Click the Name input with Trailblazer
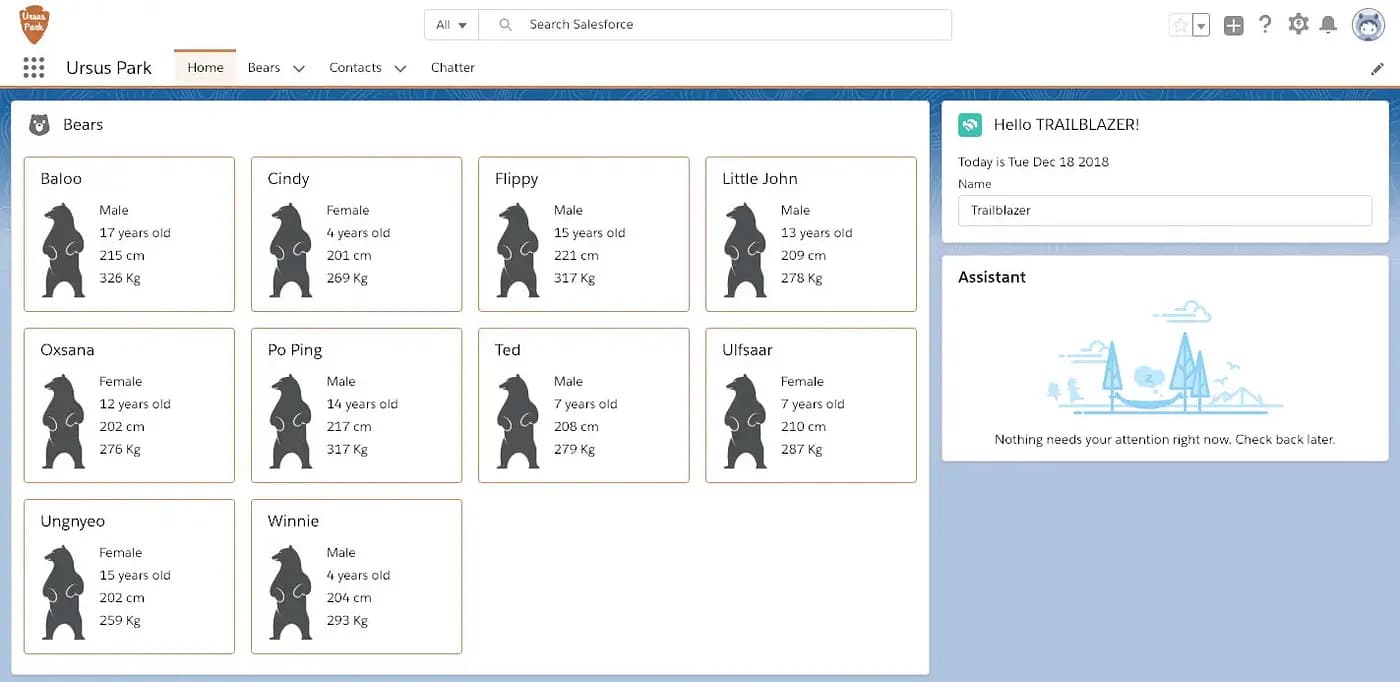 1164,211
